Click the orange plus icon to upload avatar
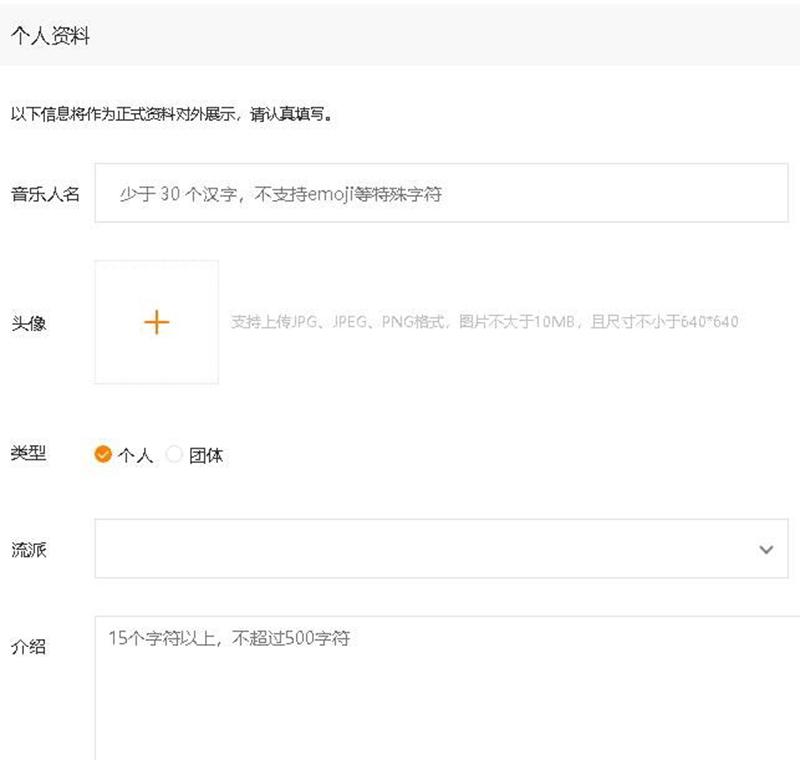 (x=157, y=322)
